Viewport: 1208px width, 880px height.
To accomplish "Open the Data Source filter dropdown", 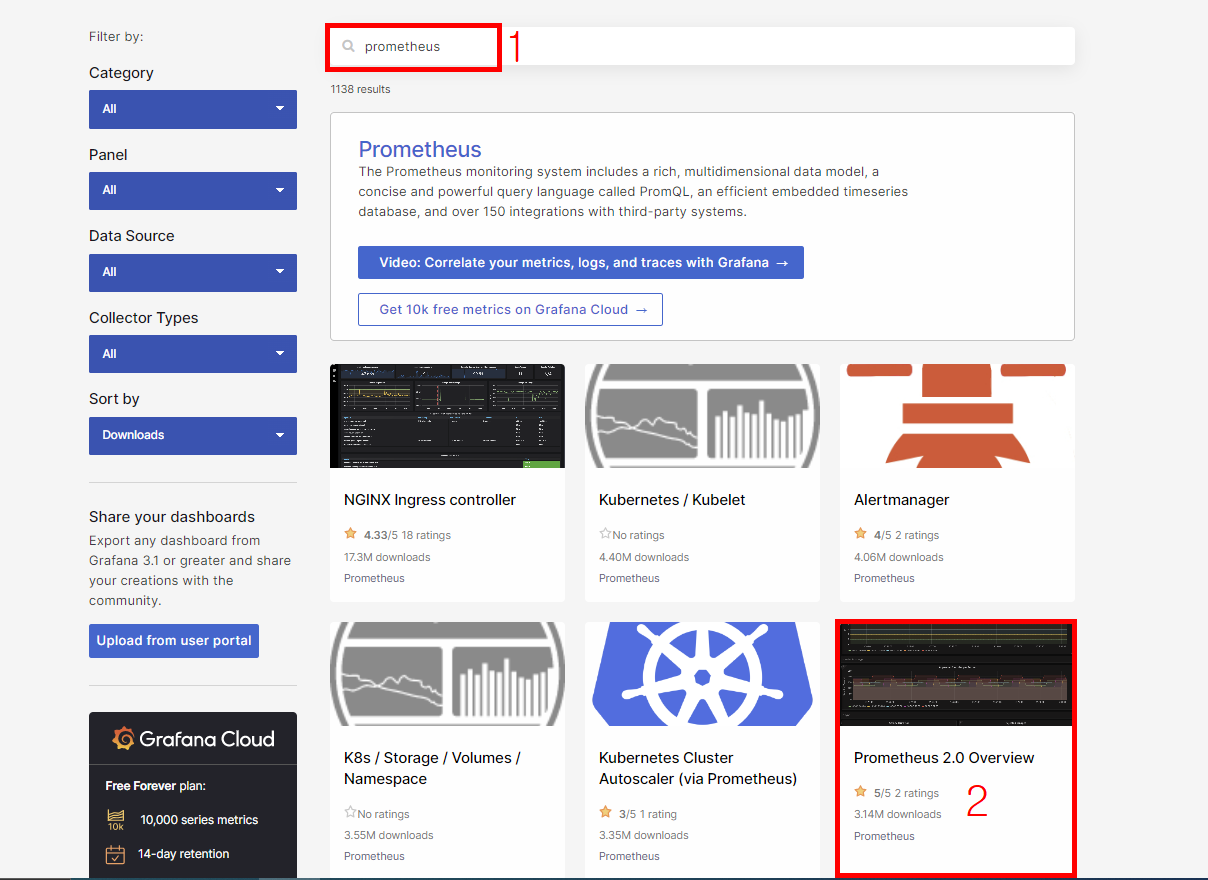I will (x=193, y=272).
